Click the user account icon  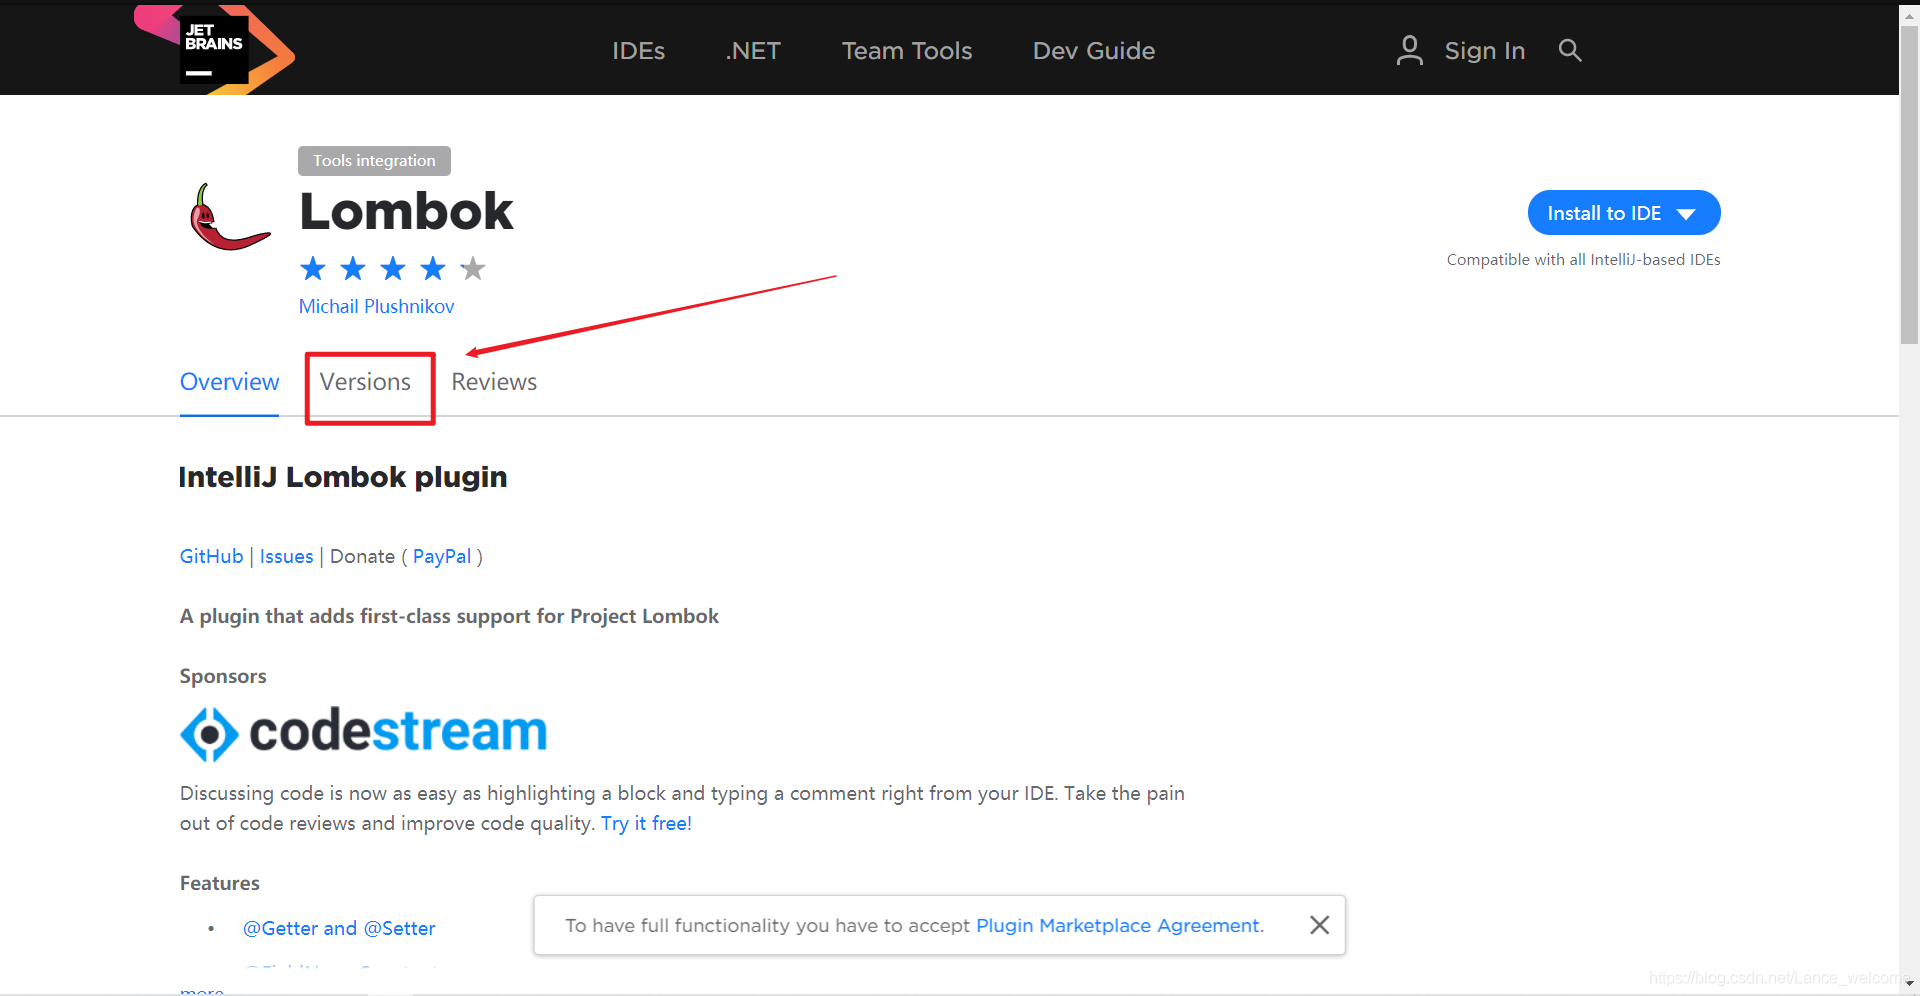coord(1409,50)
